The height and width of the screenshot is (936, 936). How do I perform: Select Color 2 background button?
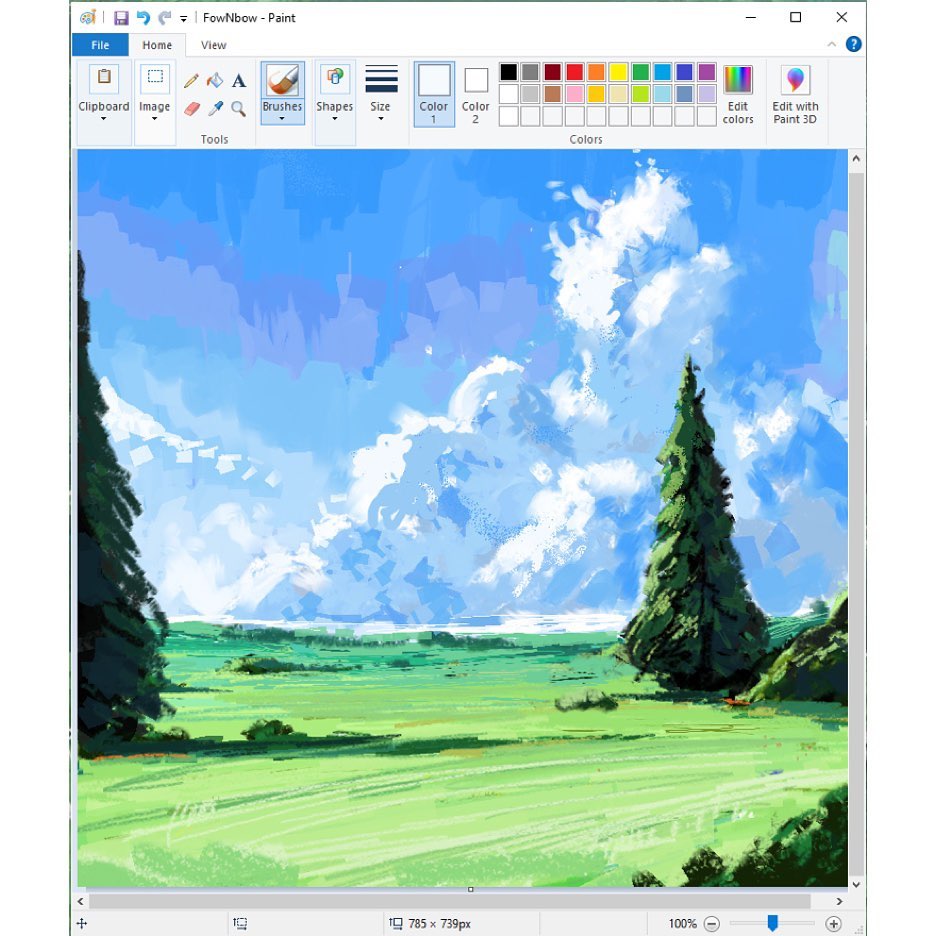pos(476,94)
